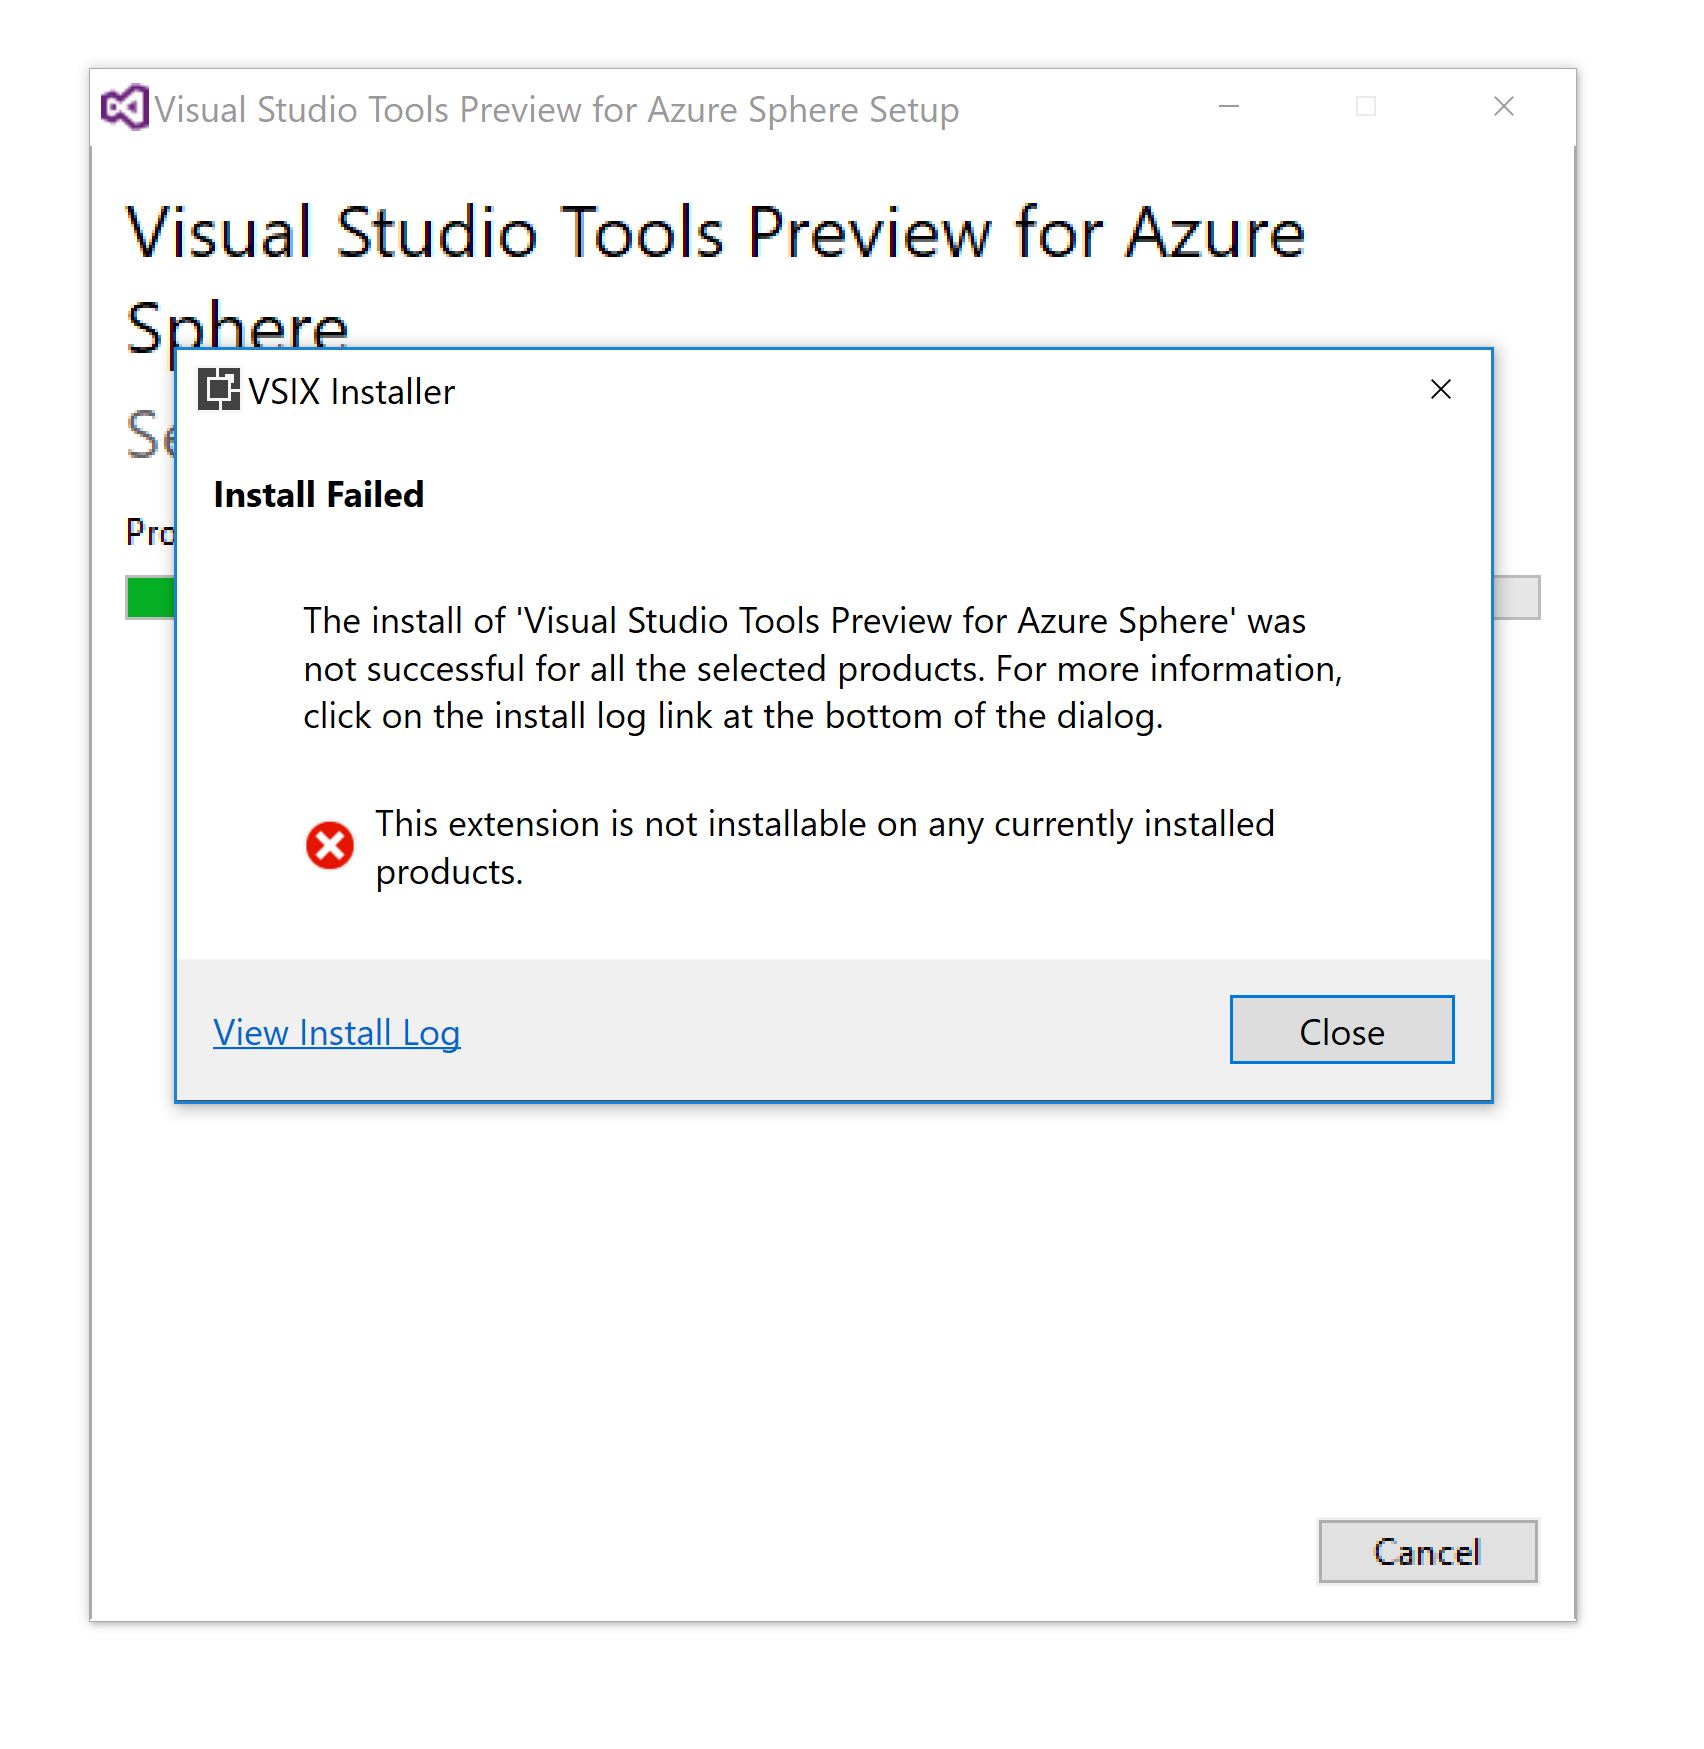Minimize the Azure Sphere Setup window
Viewport: 1704px width, 1749px height.
point(1229,106)
